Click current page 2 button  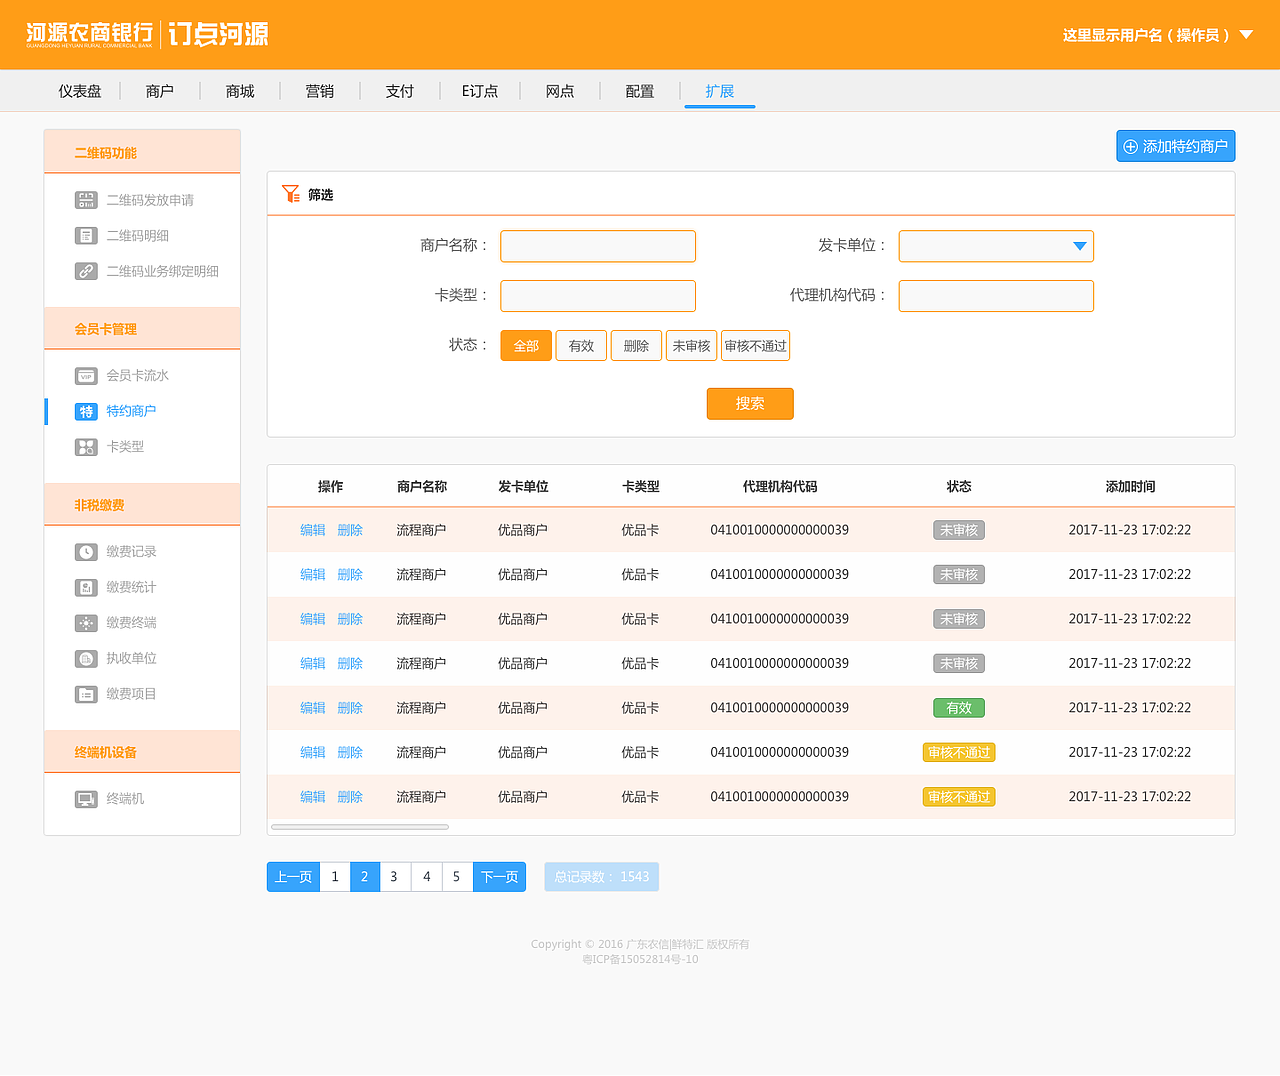tap(365, 877)
